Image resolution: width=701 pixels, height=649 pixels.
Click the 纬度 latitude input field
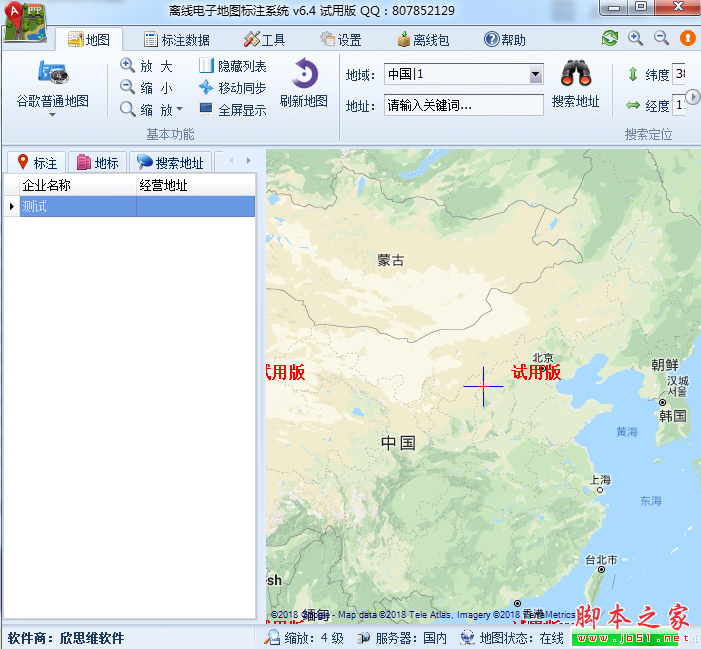pos(679,74)
